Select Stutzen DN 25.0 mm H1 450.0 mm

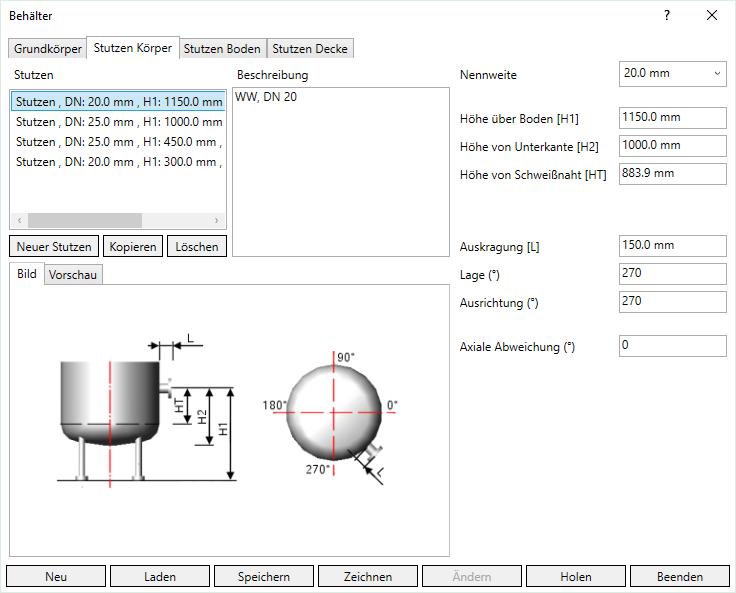[118, 142]
